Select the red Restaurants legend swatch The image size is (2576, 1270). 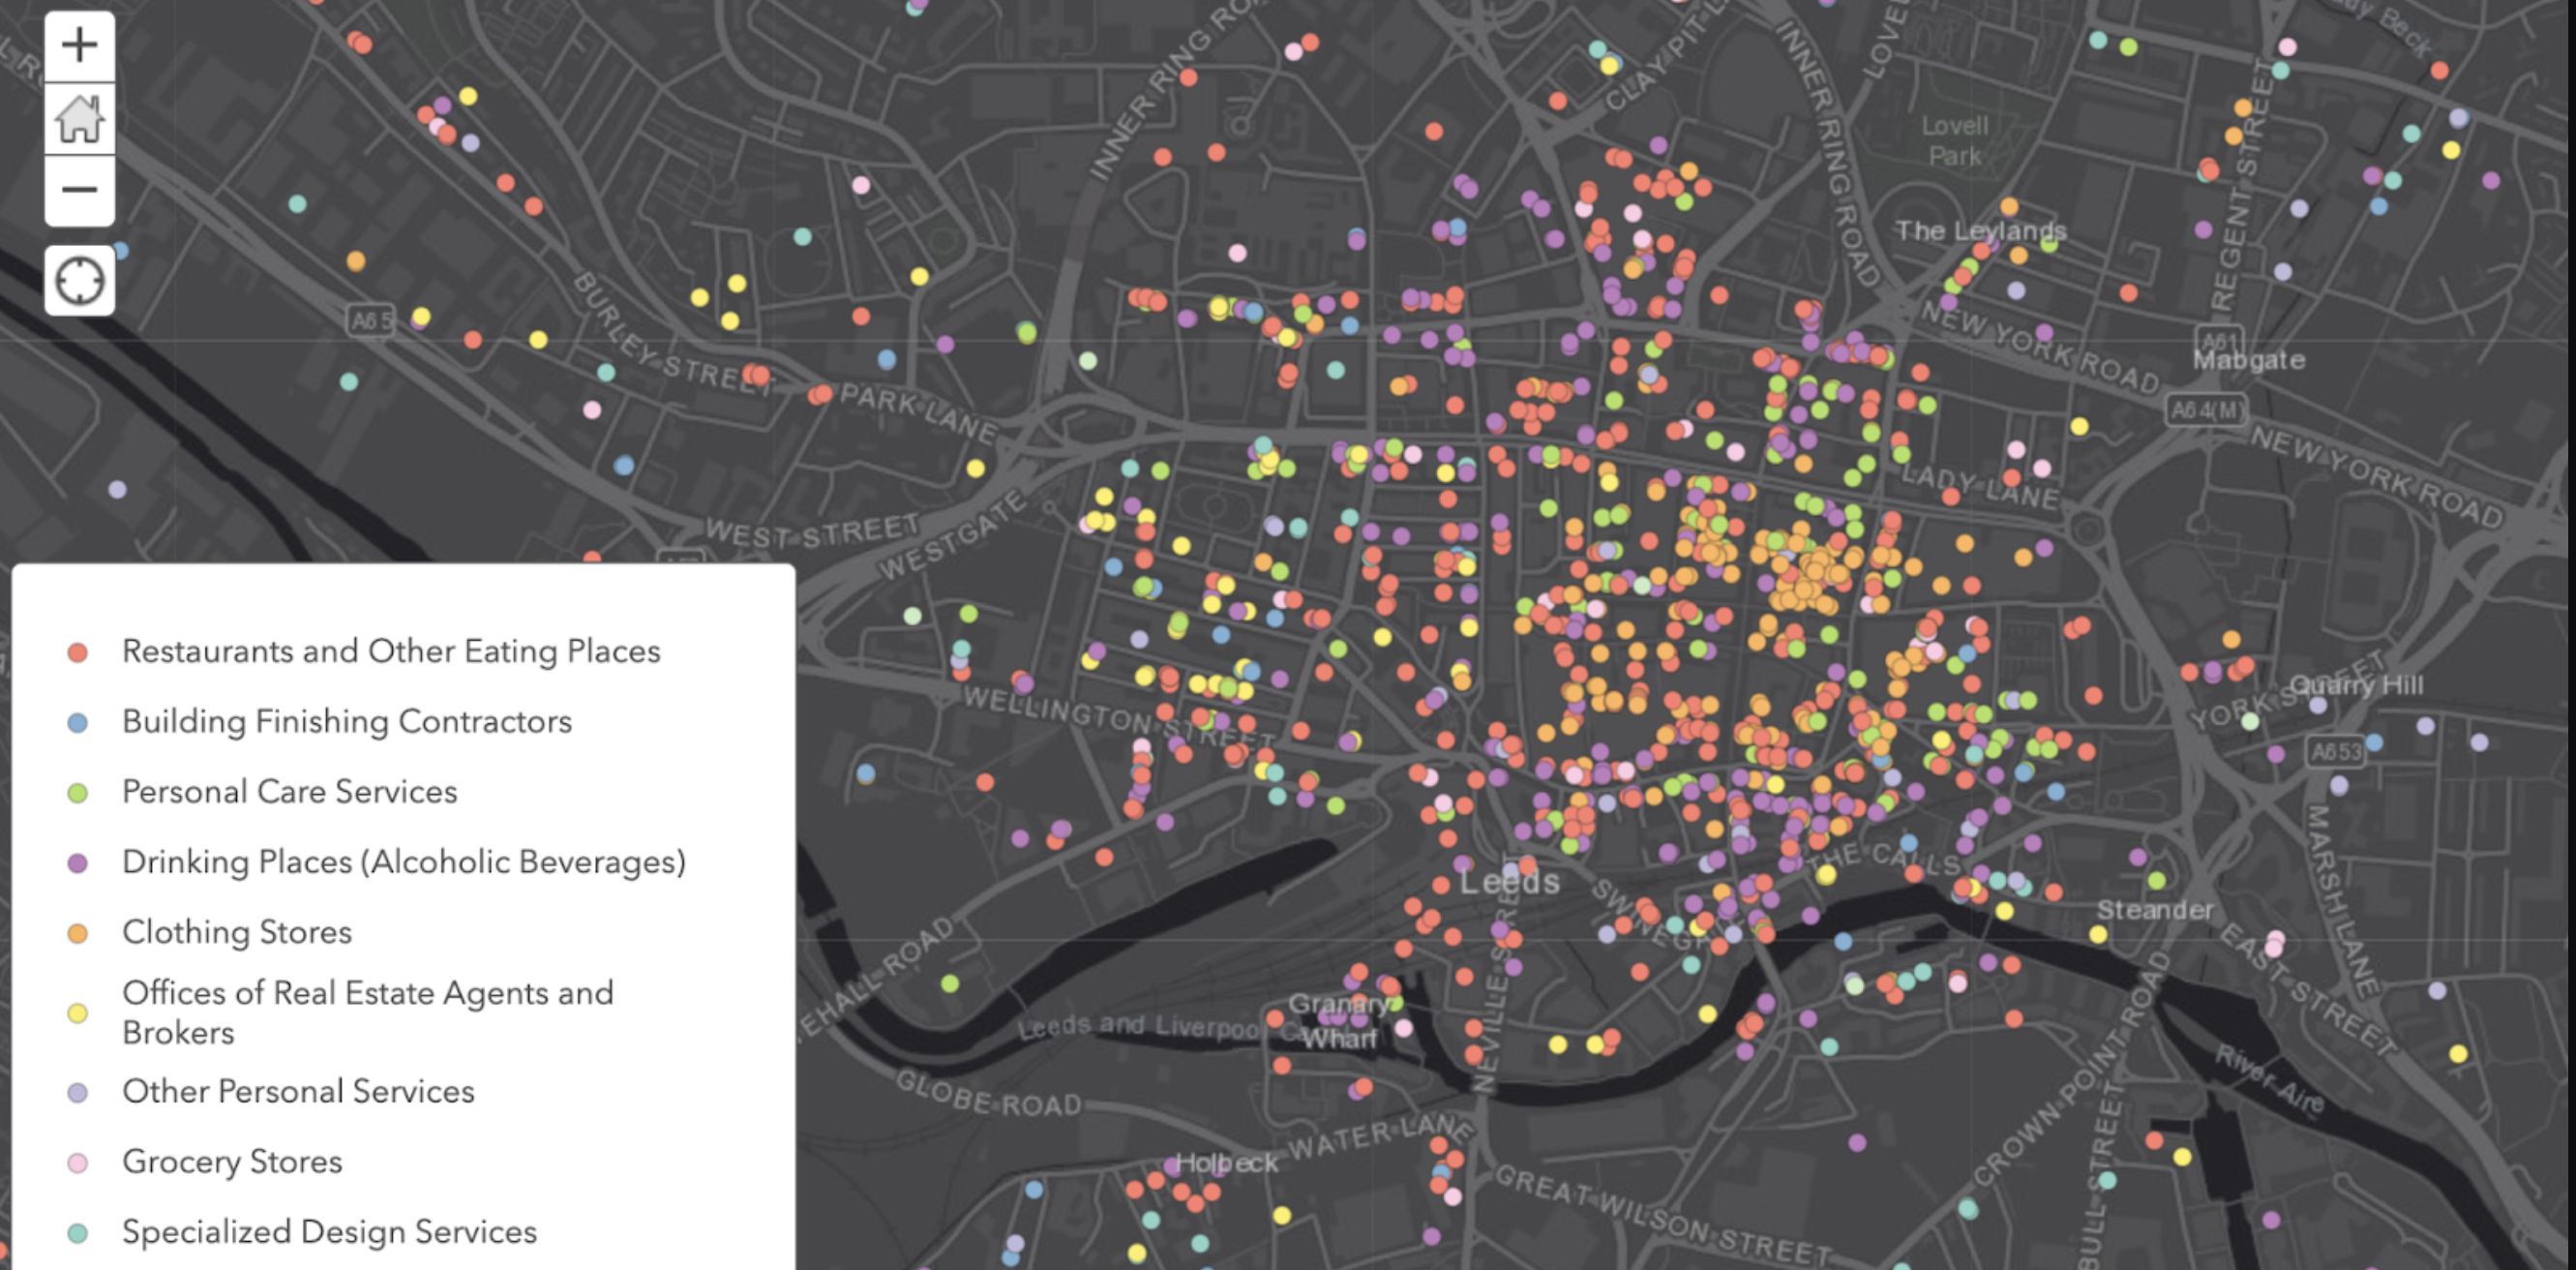tap(77, 653)
